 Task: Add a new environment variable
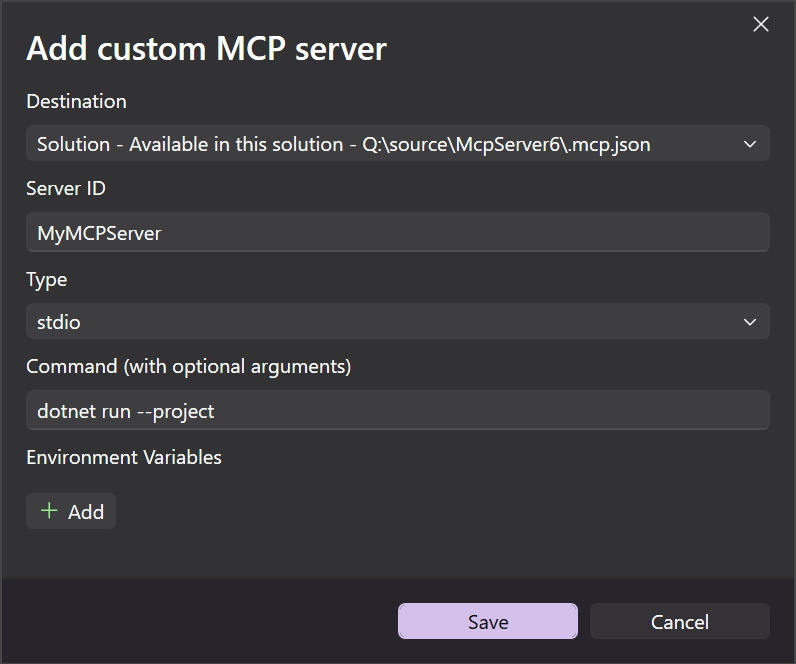(x=71, y=511)
